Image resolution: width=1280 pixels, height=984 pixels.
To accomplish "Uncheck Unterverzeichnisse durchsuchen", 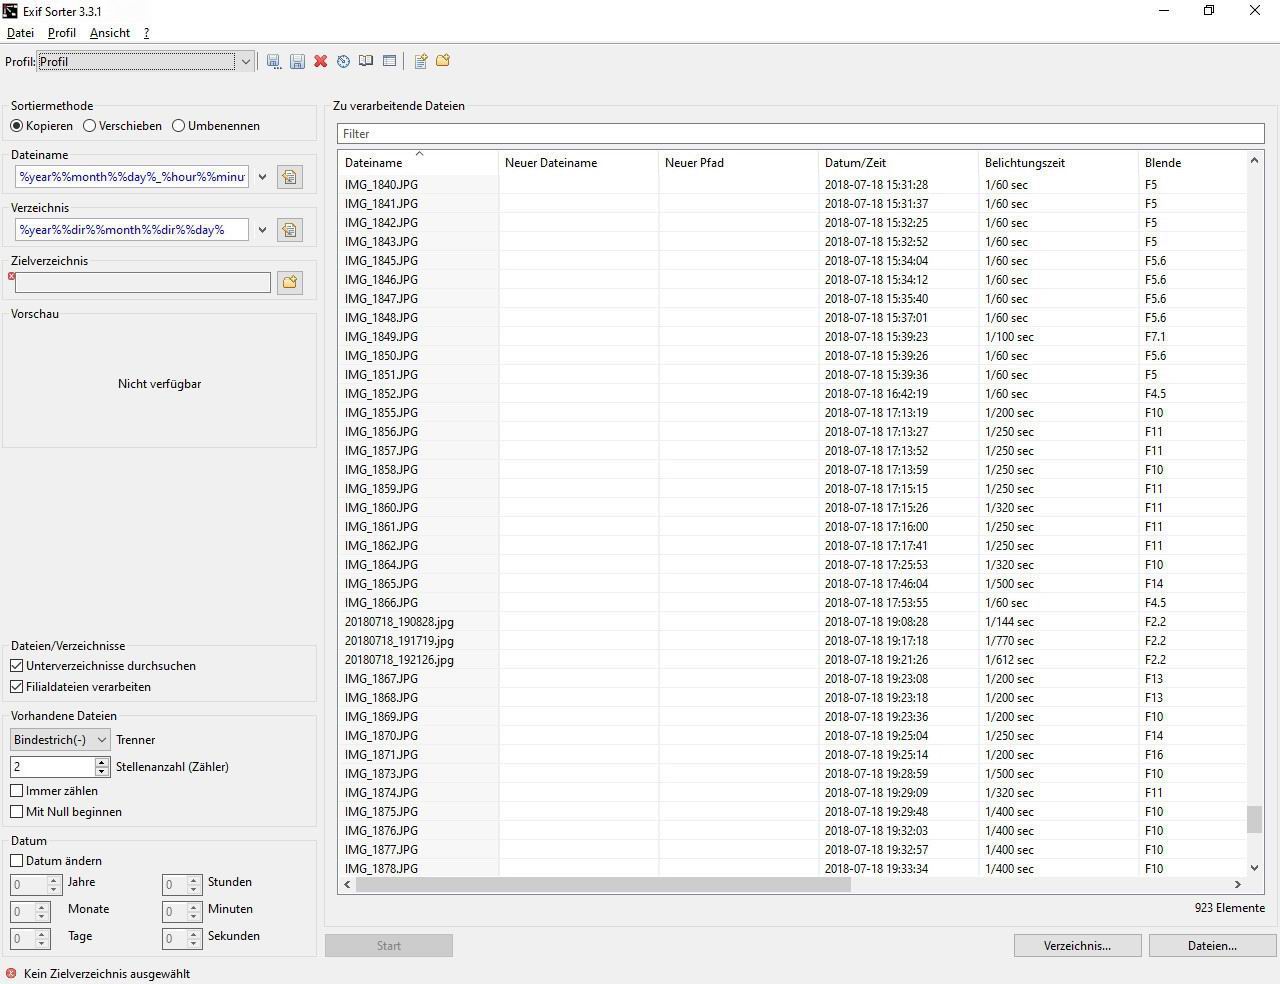I will pos(17,666).
